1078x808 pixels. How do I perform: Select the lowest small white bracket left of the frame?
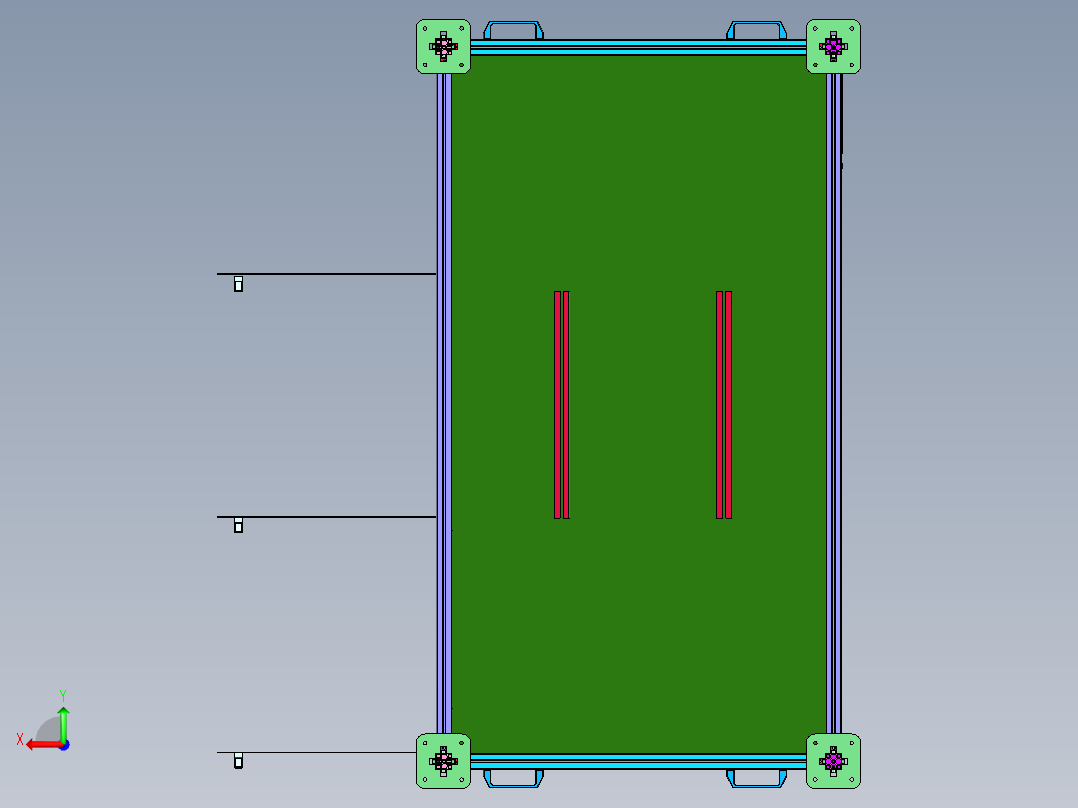coord(239,761)
